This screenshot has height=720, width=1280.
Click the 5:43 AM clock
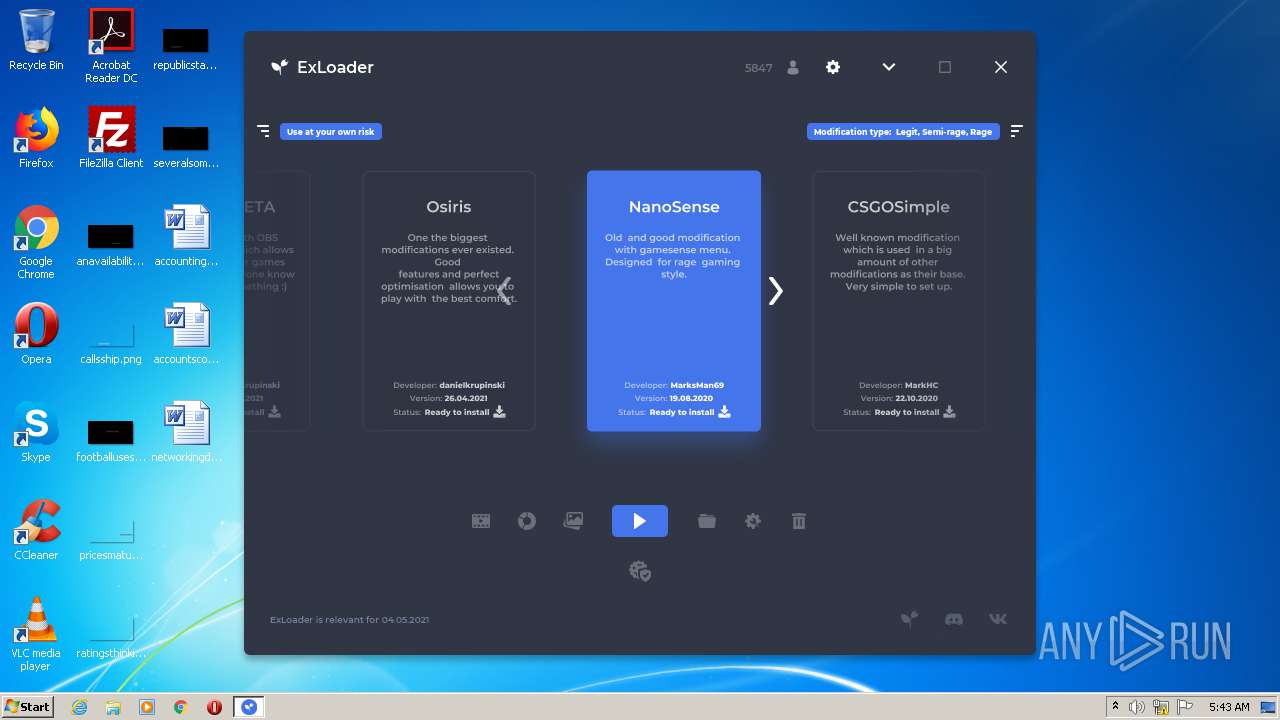[x=1229, y=707]
